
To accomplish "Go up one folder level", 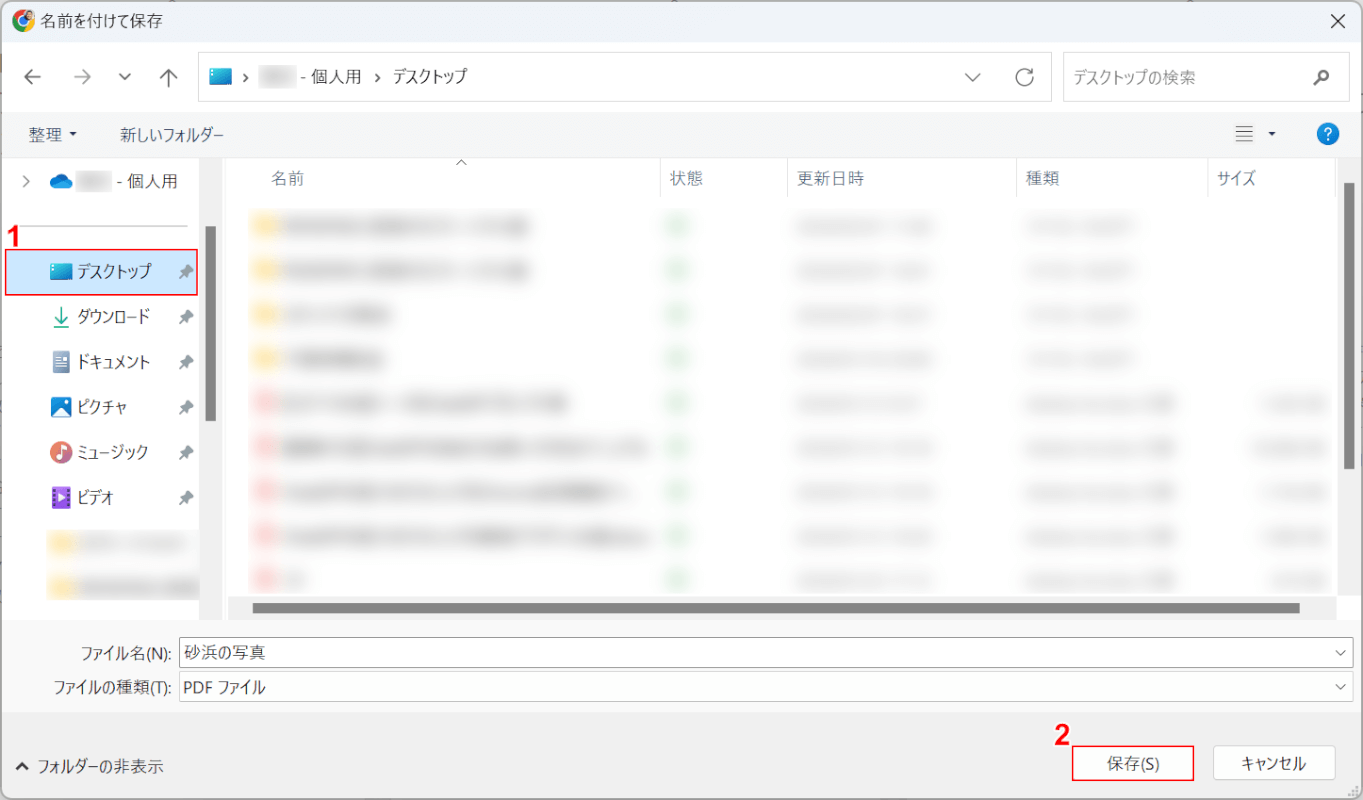I will tap(169, 77).
